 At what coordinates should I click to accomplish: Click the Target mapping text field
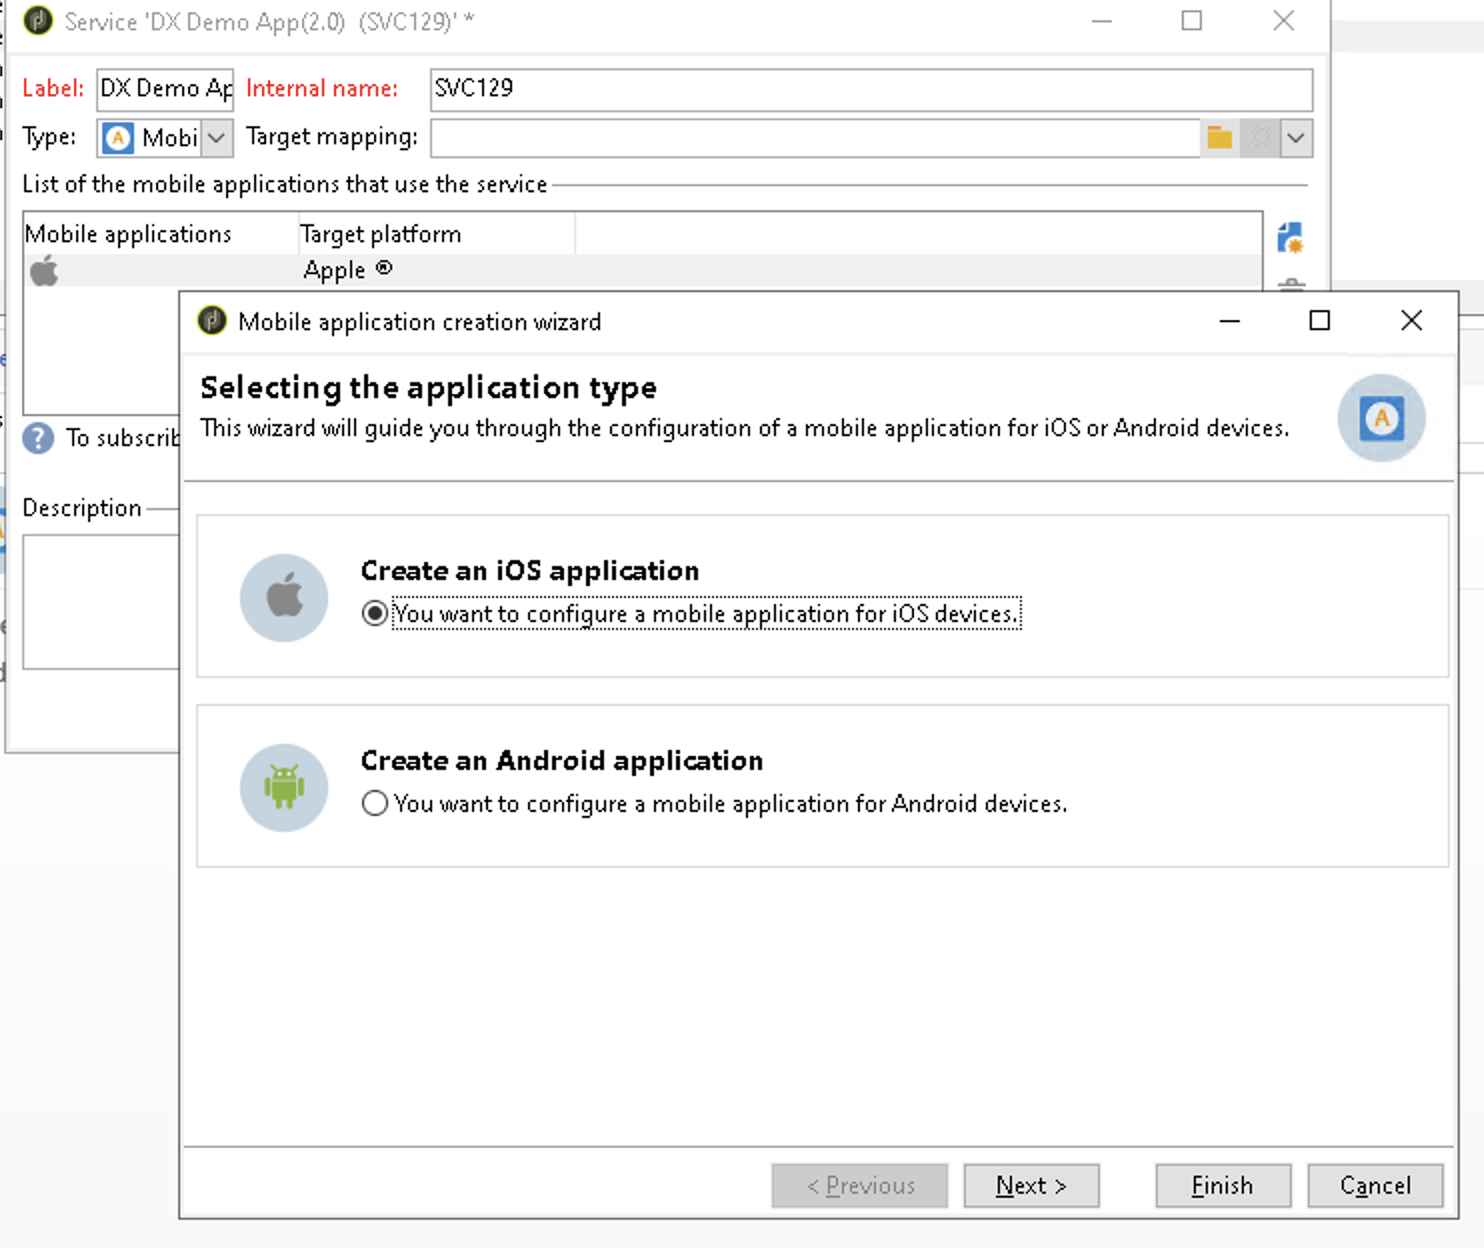click(x=815, y=138)
